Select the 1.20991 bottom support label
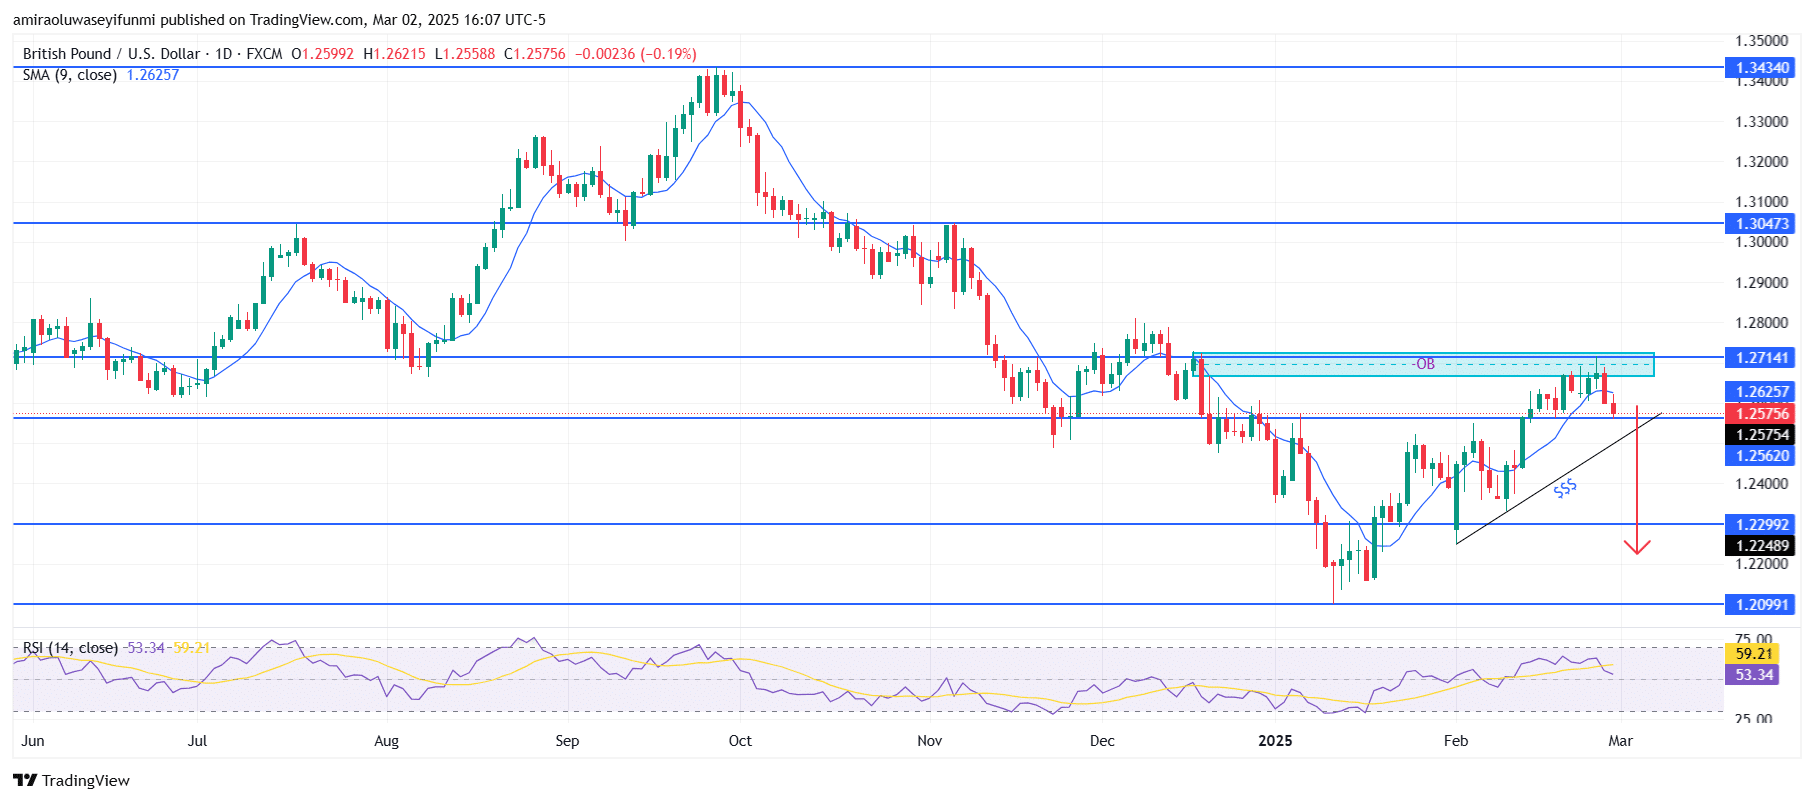Image resolution: width=1814 pixels, height=802 pixels. [1761, 604]
